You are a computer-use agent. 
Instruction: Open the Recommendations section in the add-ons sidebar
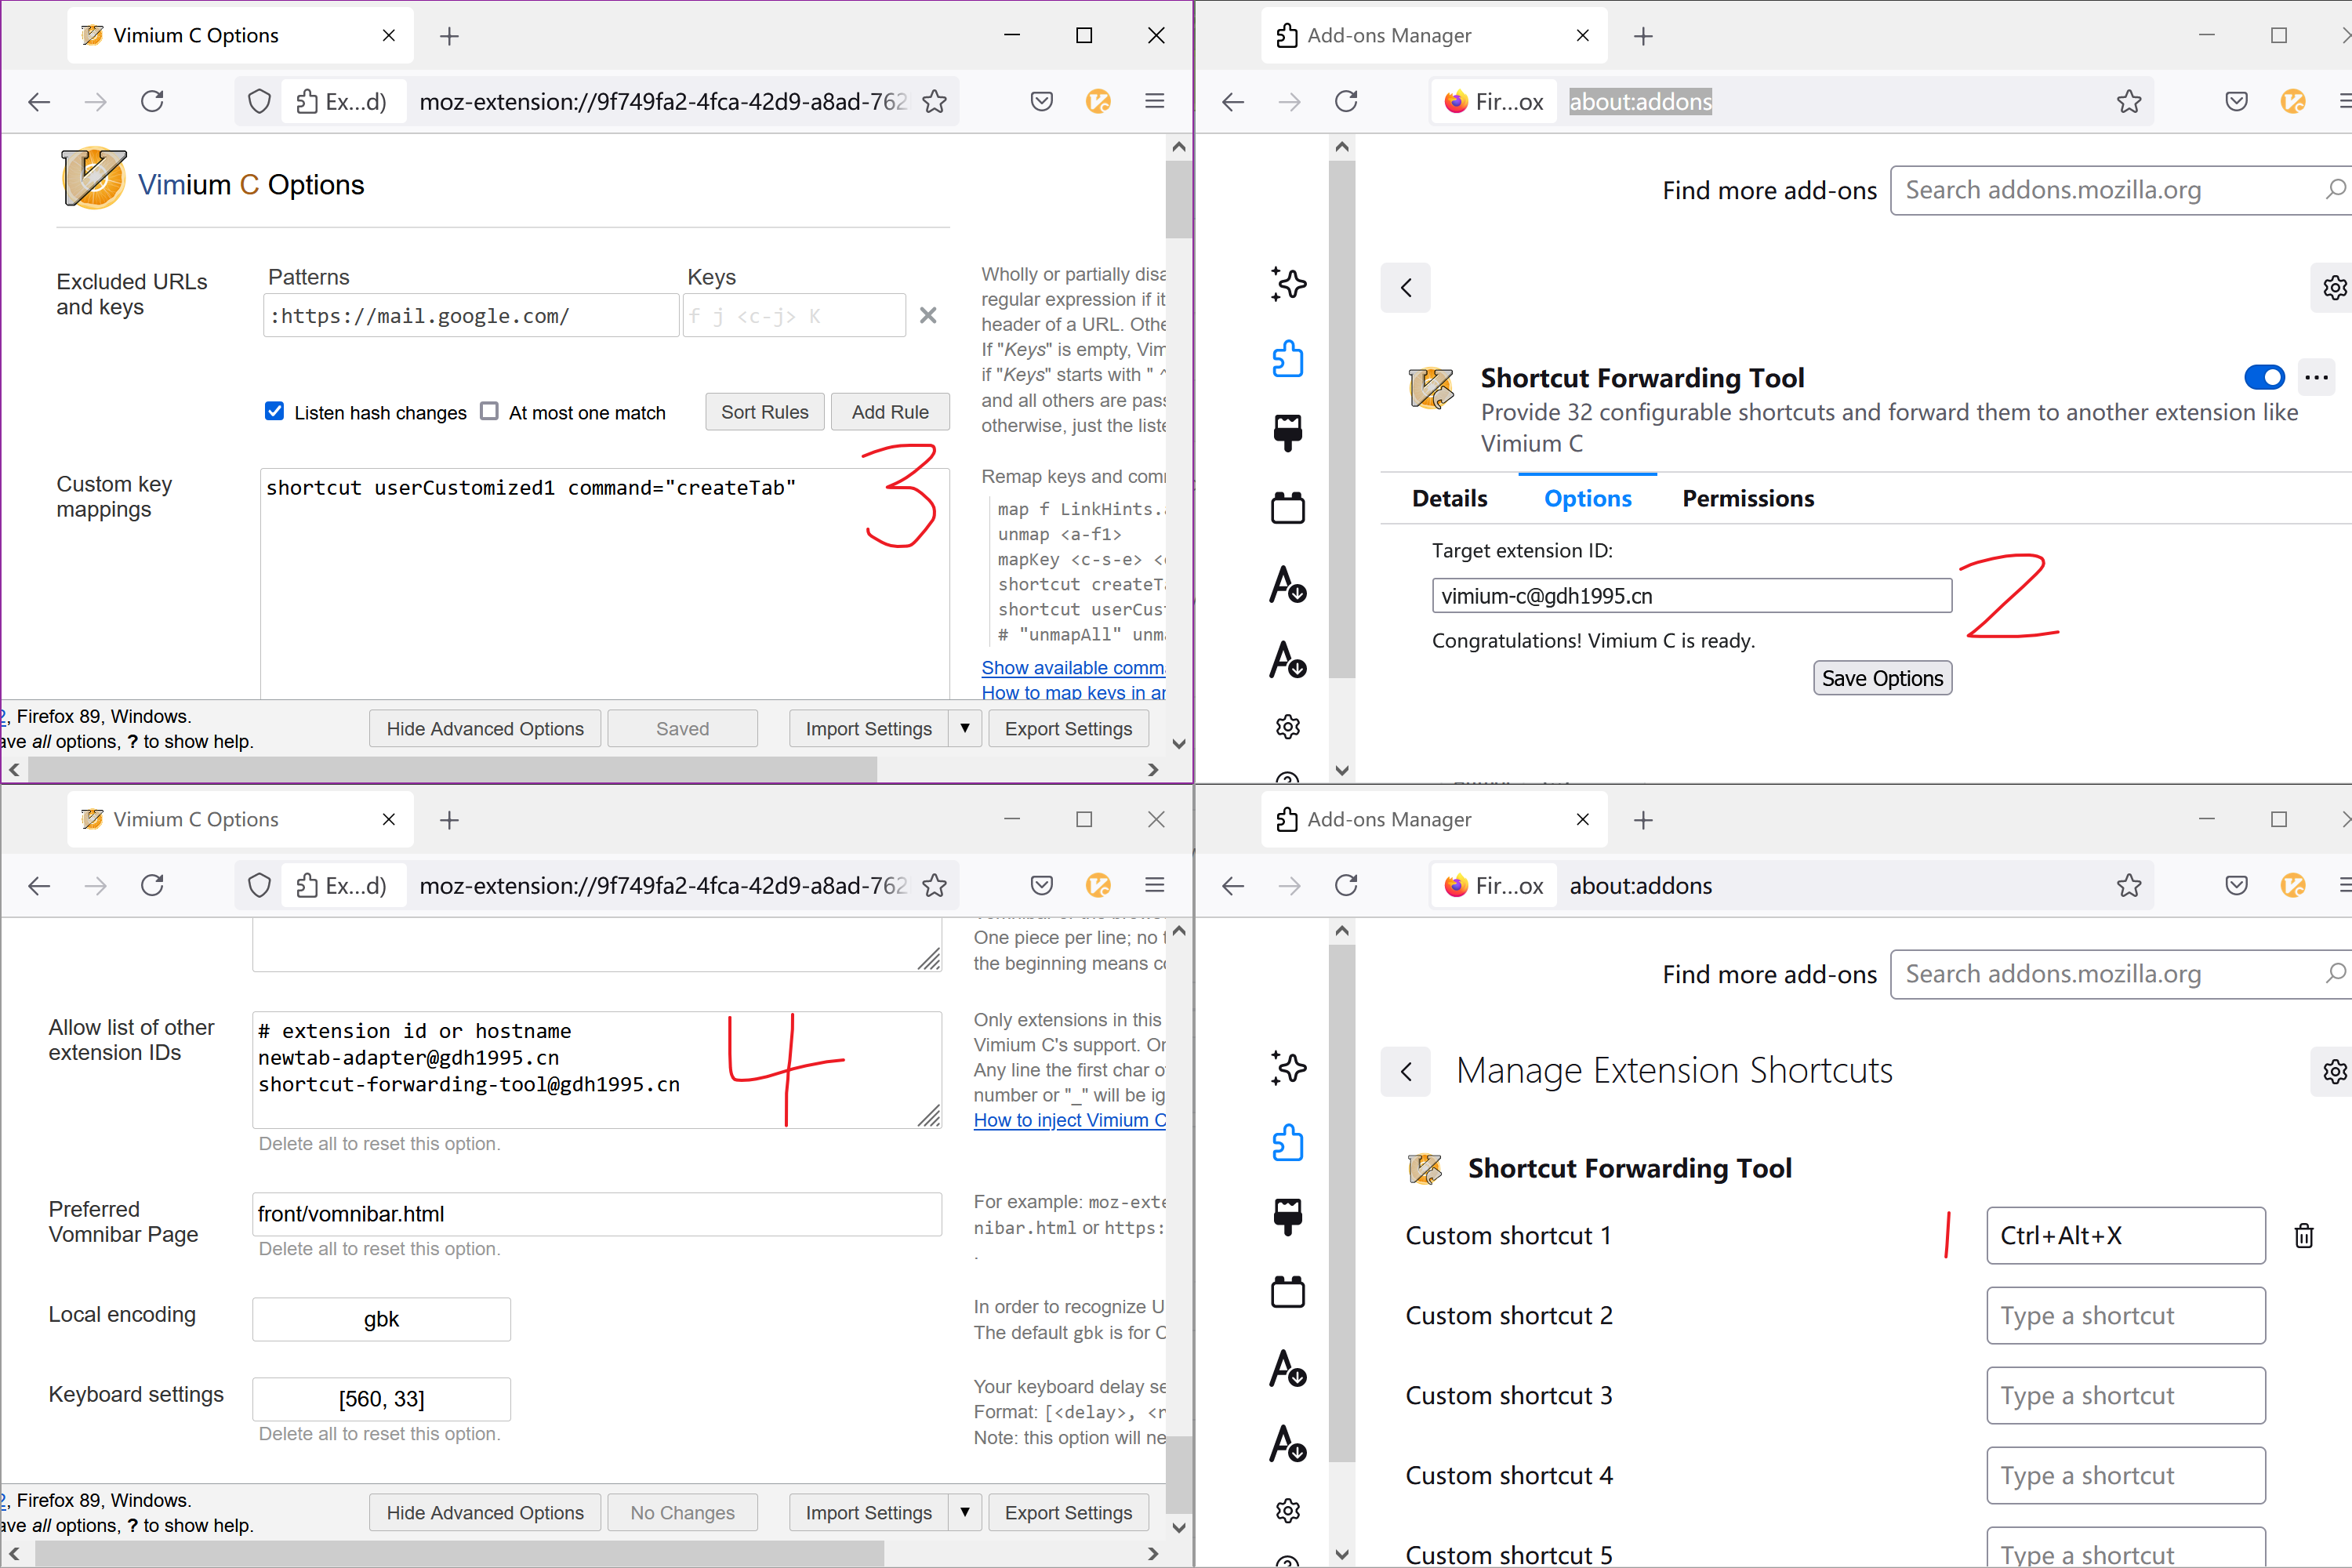pyautogui.click(x=1289, y=283)
